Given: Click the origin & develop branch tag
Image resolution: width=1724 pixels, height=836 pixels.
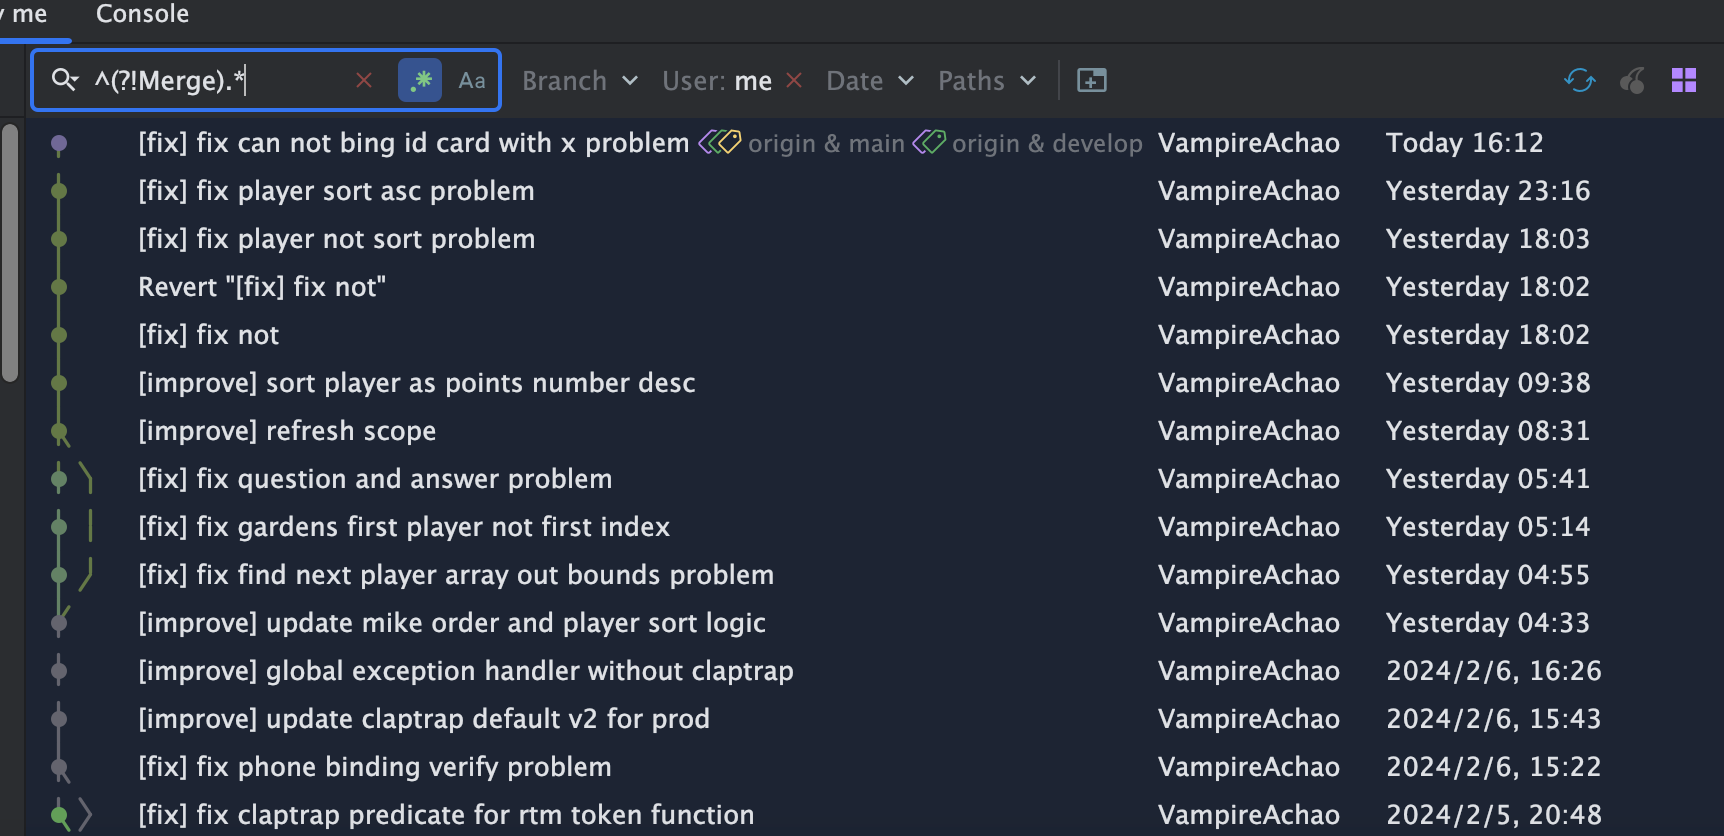Looking at the screenshot, I should point(1045,144).
